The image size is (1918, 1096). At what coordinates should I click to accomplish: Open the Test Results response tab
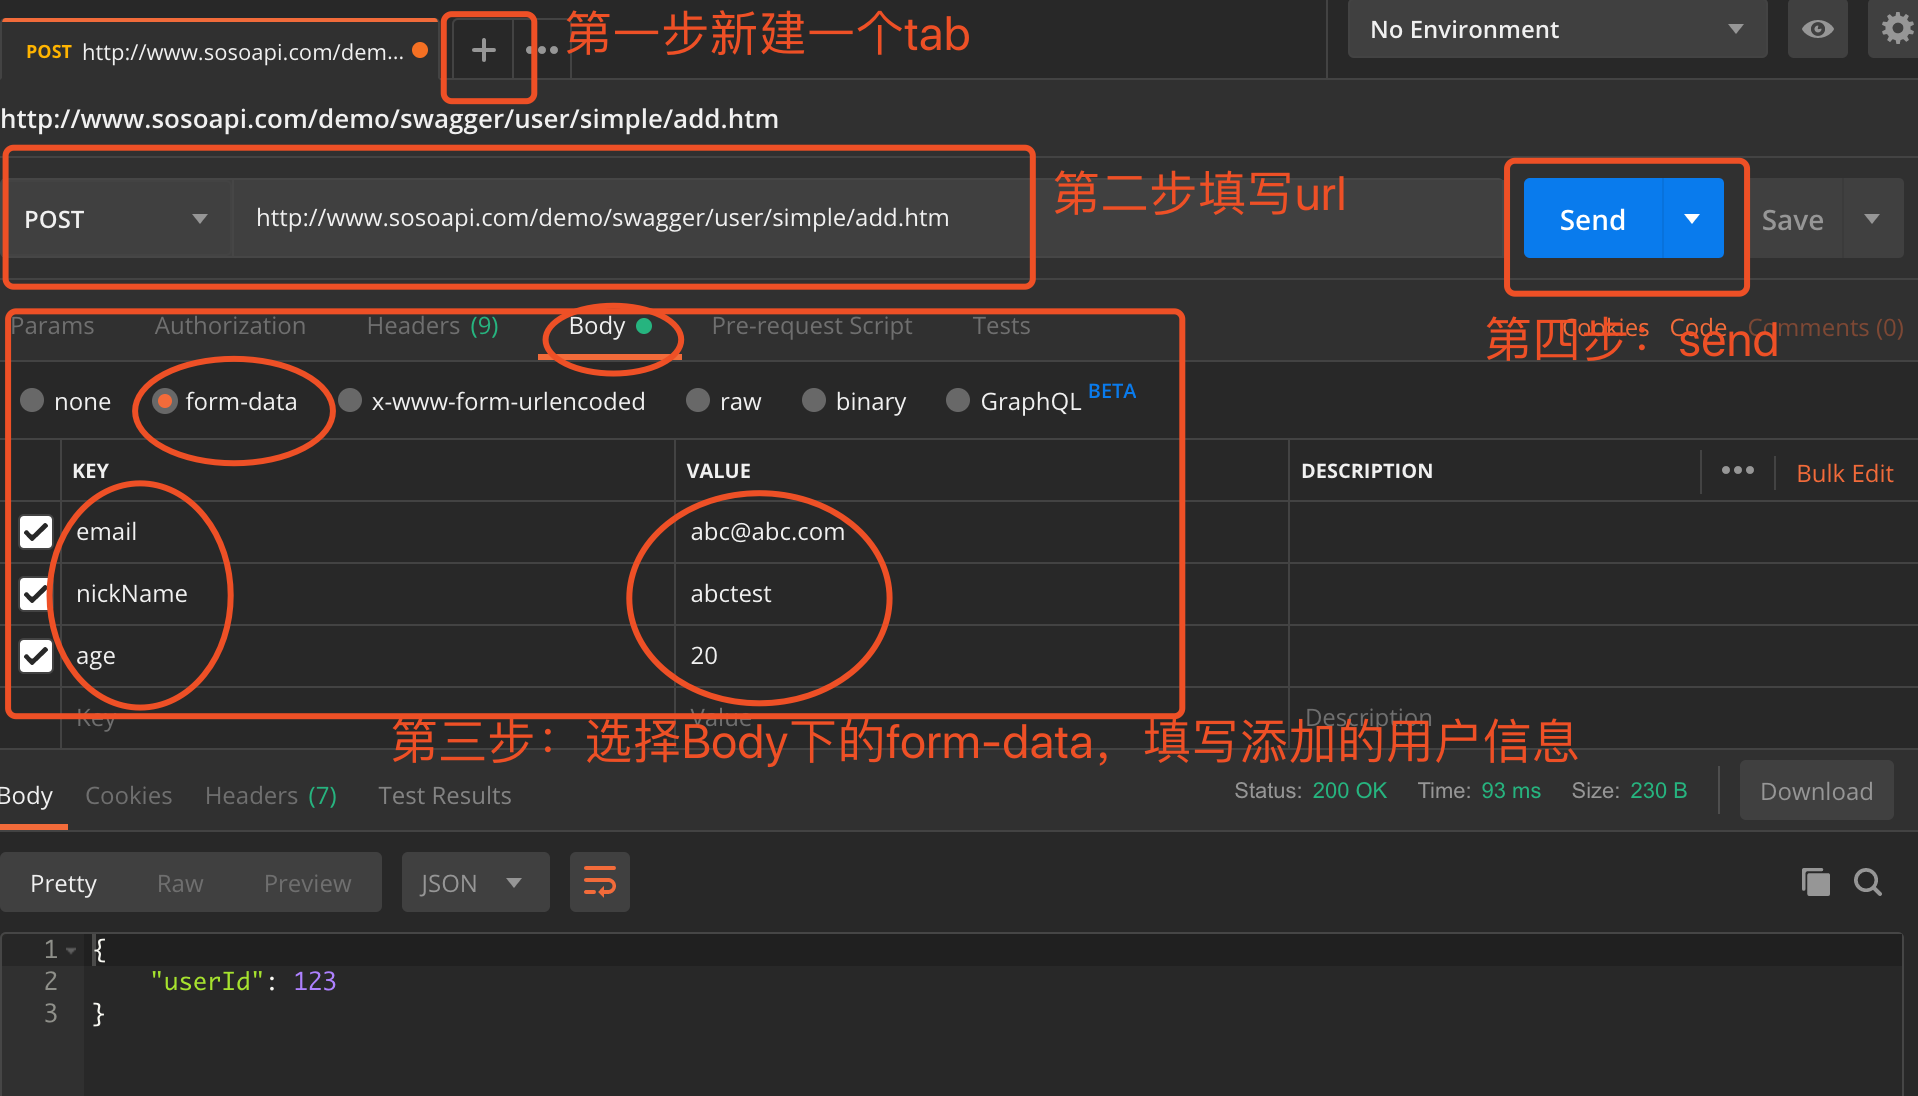tap(444, 796)
